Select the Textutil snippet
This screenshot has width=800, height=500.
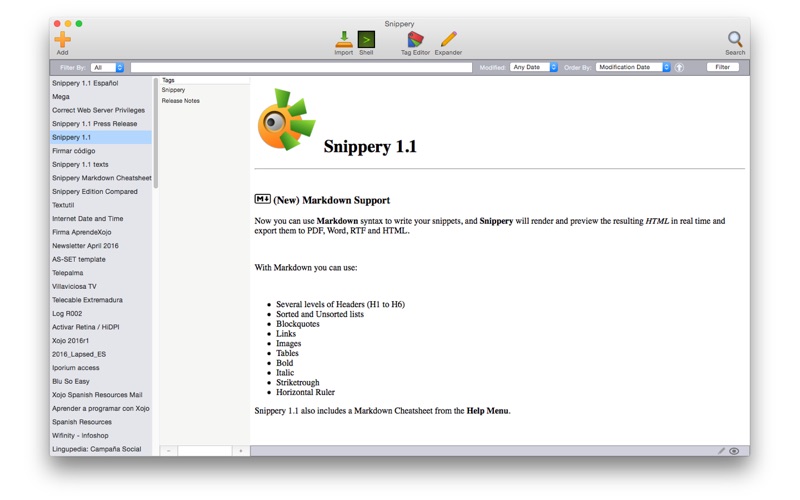(101, 205)
